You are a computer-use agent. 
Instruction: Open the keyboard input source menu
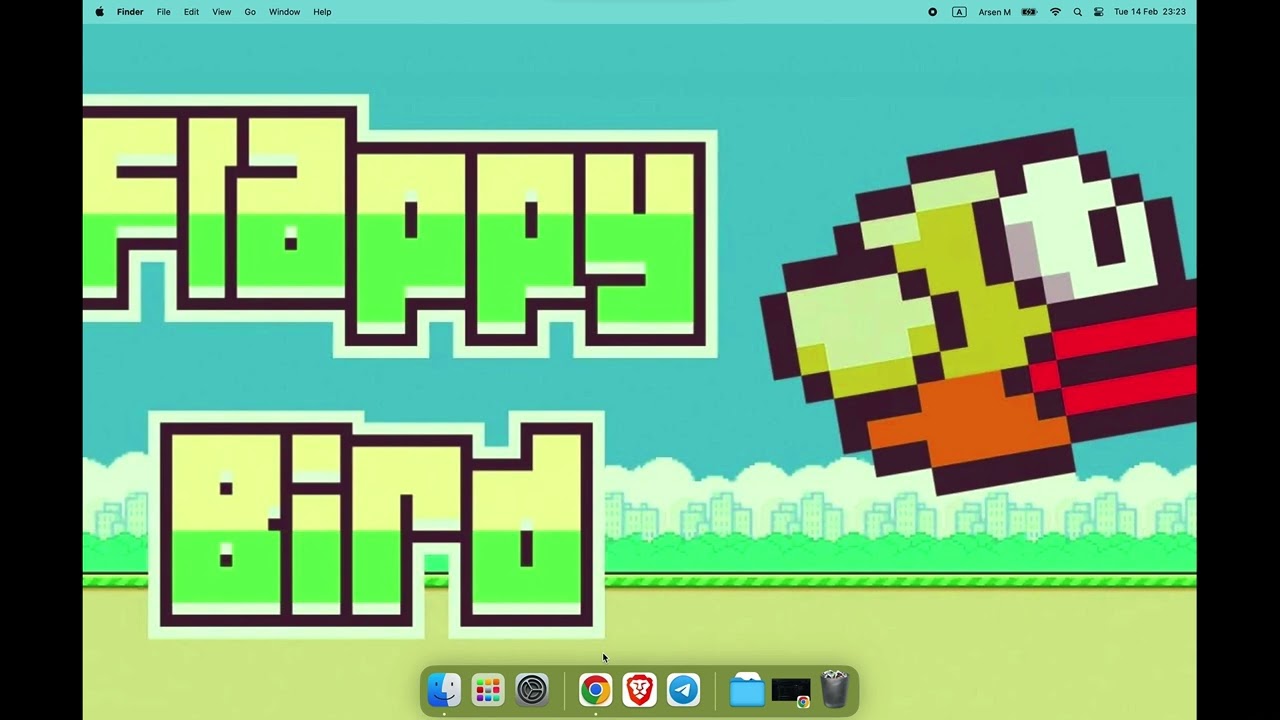coord(959,12)
